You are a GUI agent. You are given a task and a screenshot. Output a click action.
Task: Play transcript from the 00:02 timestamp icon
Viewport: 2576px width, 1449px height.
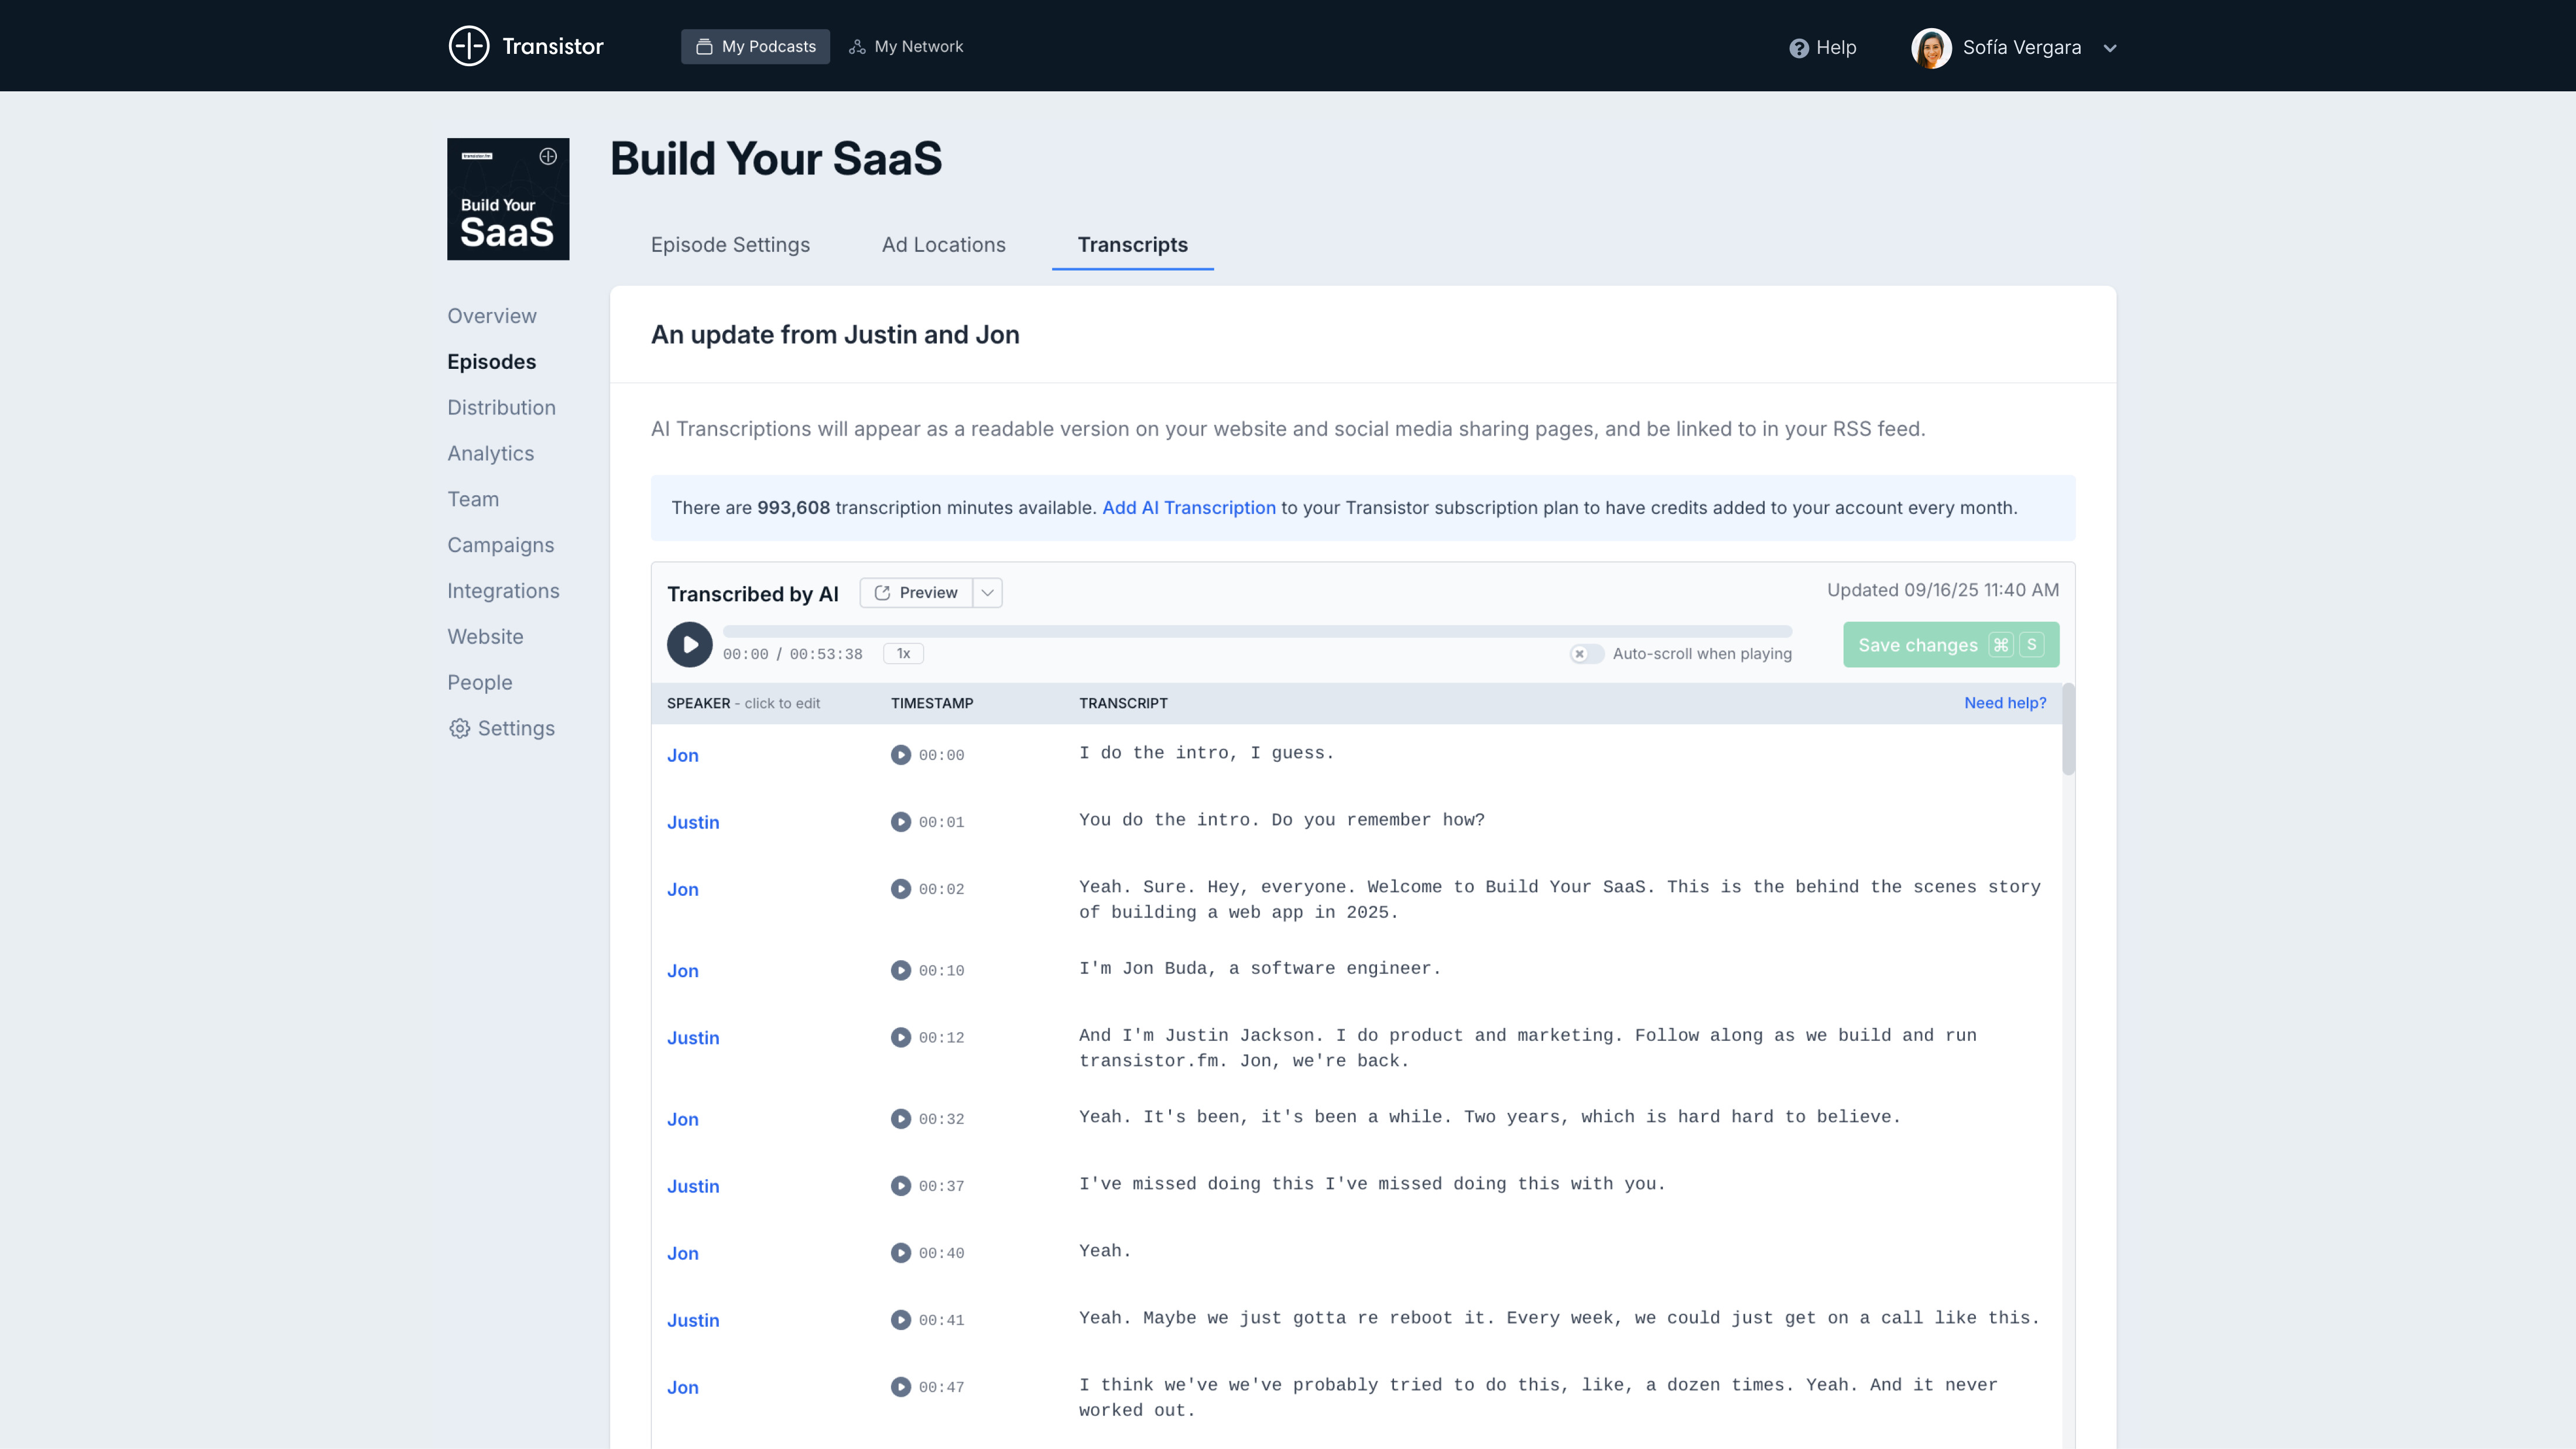pos(900,889)
